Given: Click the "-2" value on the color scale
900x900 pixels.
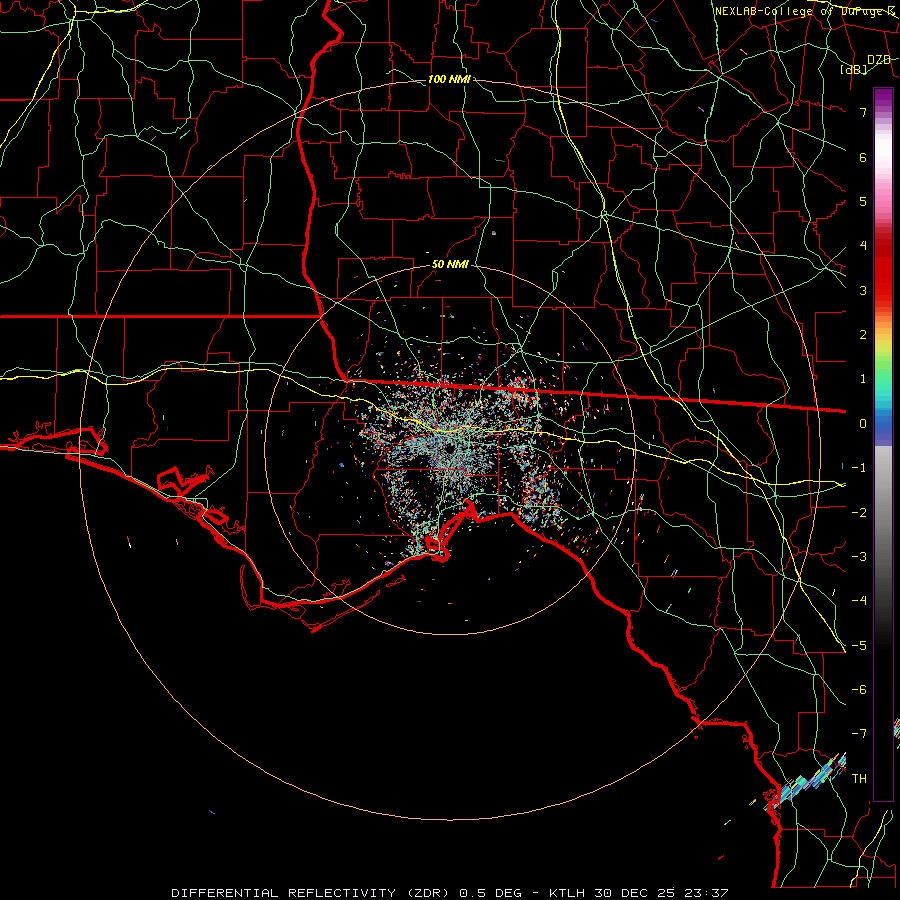Looking at the screenshot, I should pyautogui.click(x=859, y=512).
